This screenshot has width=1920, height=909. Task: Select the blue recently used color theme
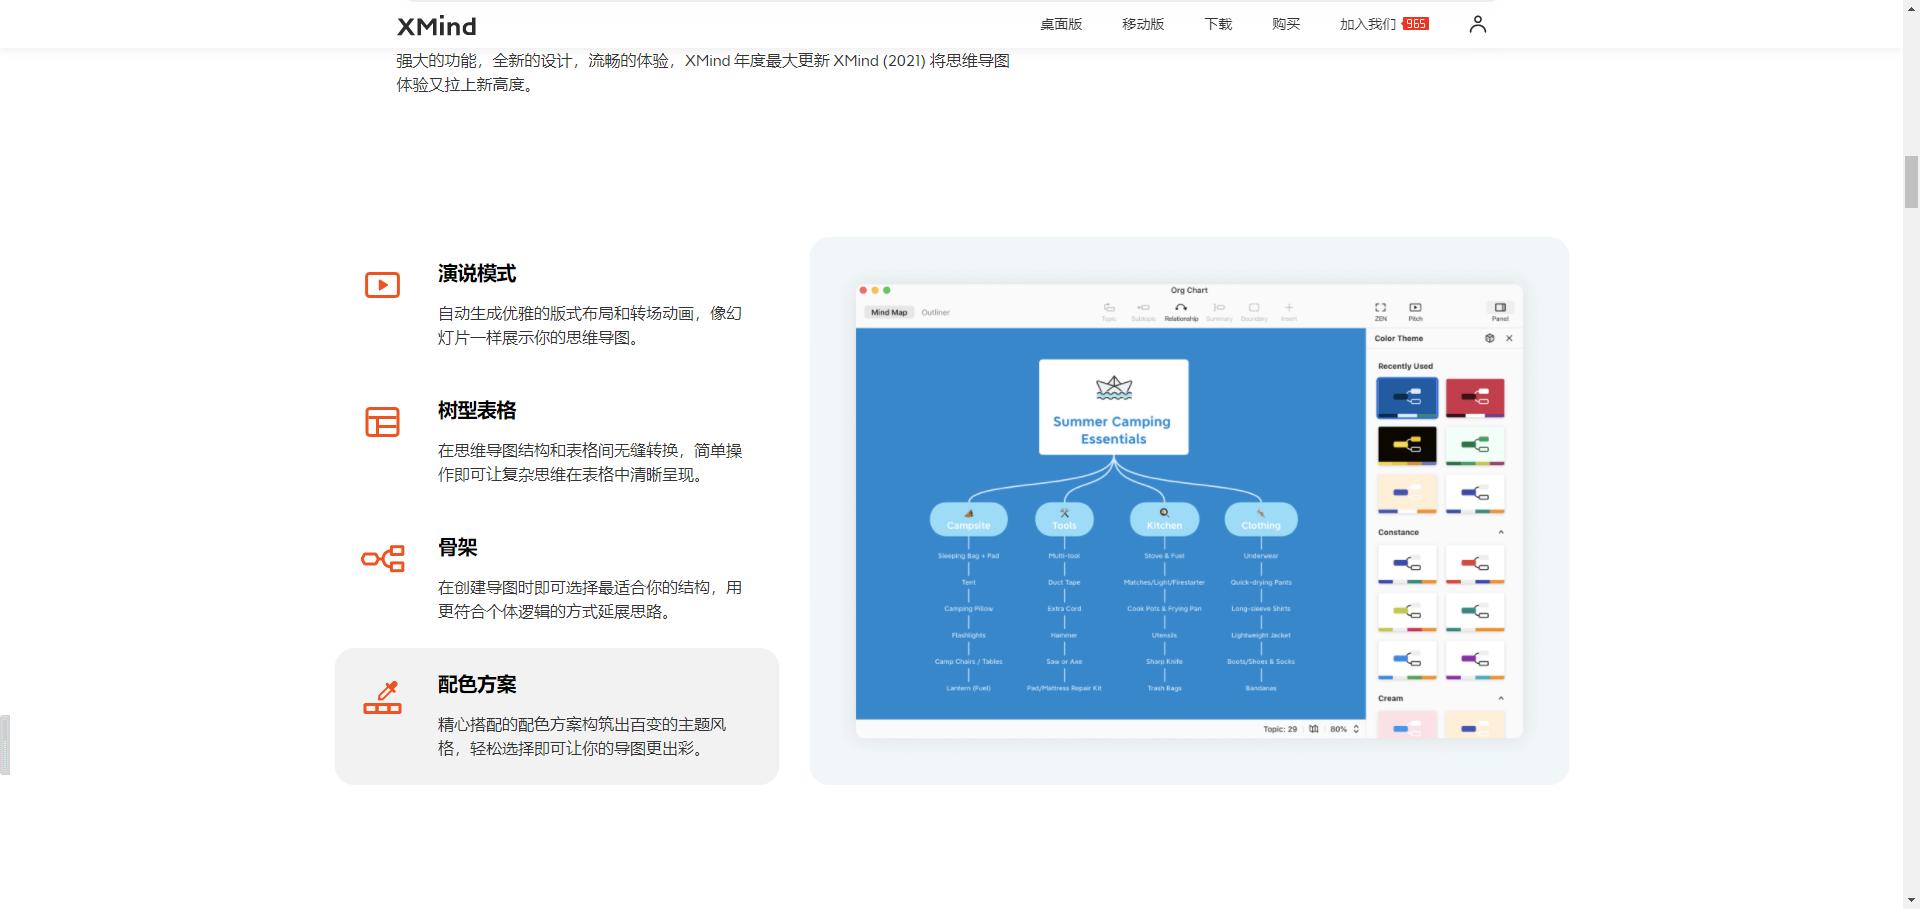pyautogui.click(x=1407, y=397)
